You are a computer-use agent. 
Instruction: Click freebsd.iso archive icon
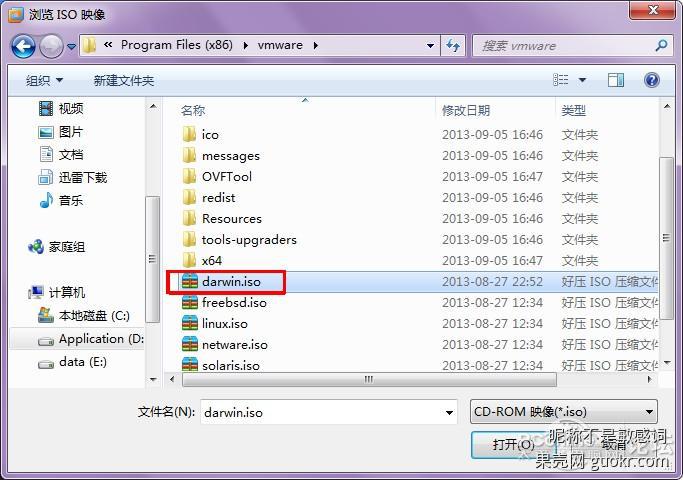pos(189,302)
